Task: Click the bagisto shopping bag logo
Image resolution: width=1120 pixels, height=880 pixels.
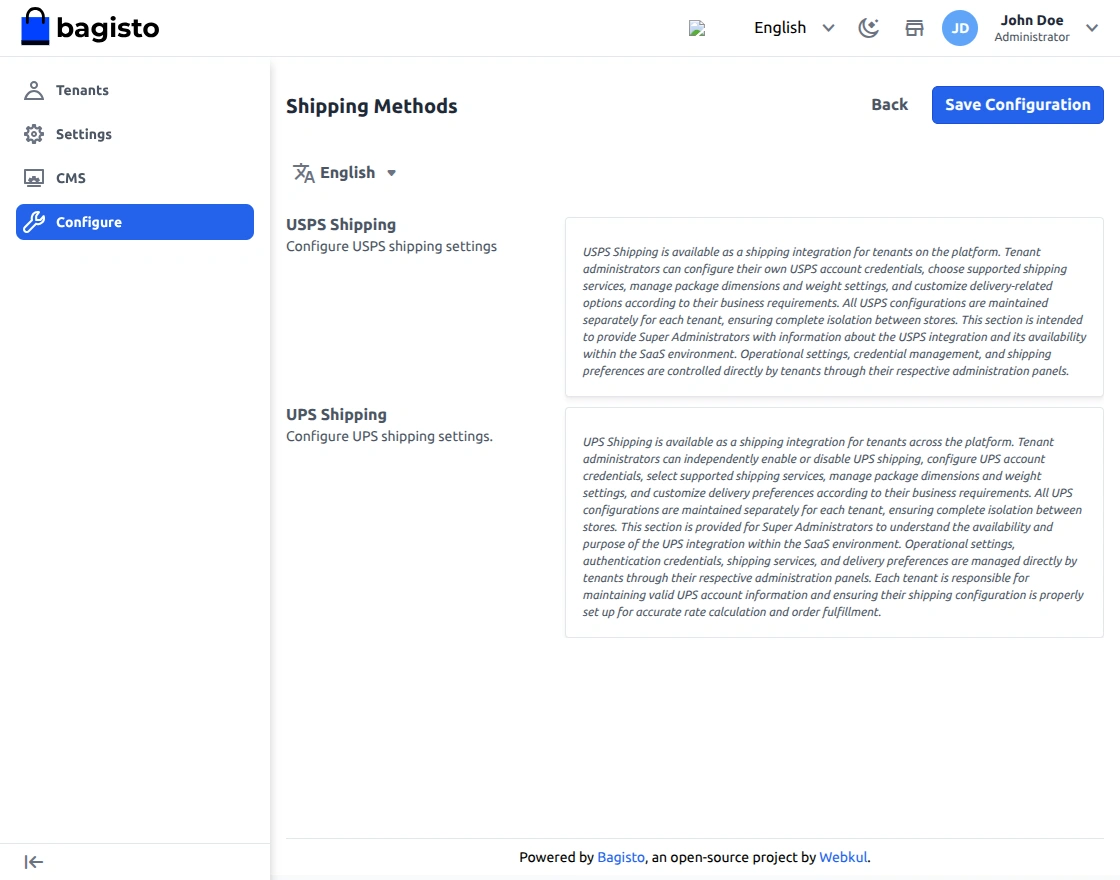Action: click(35, 26)
